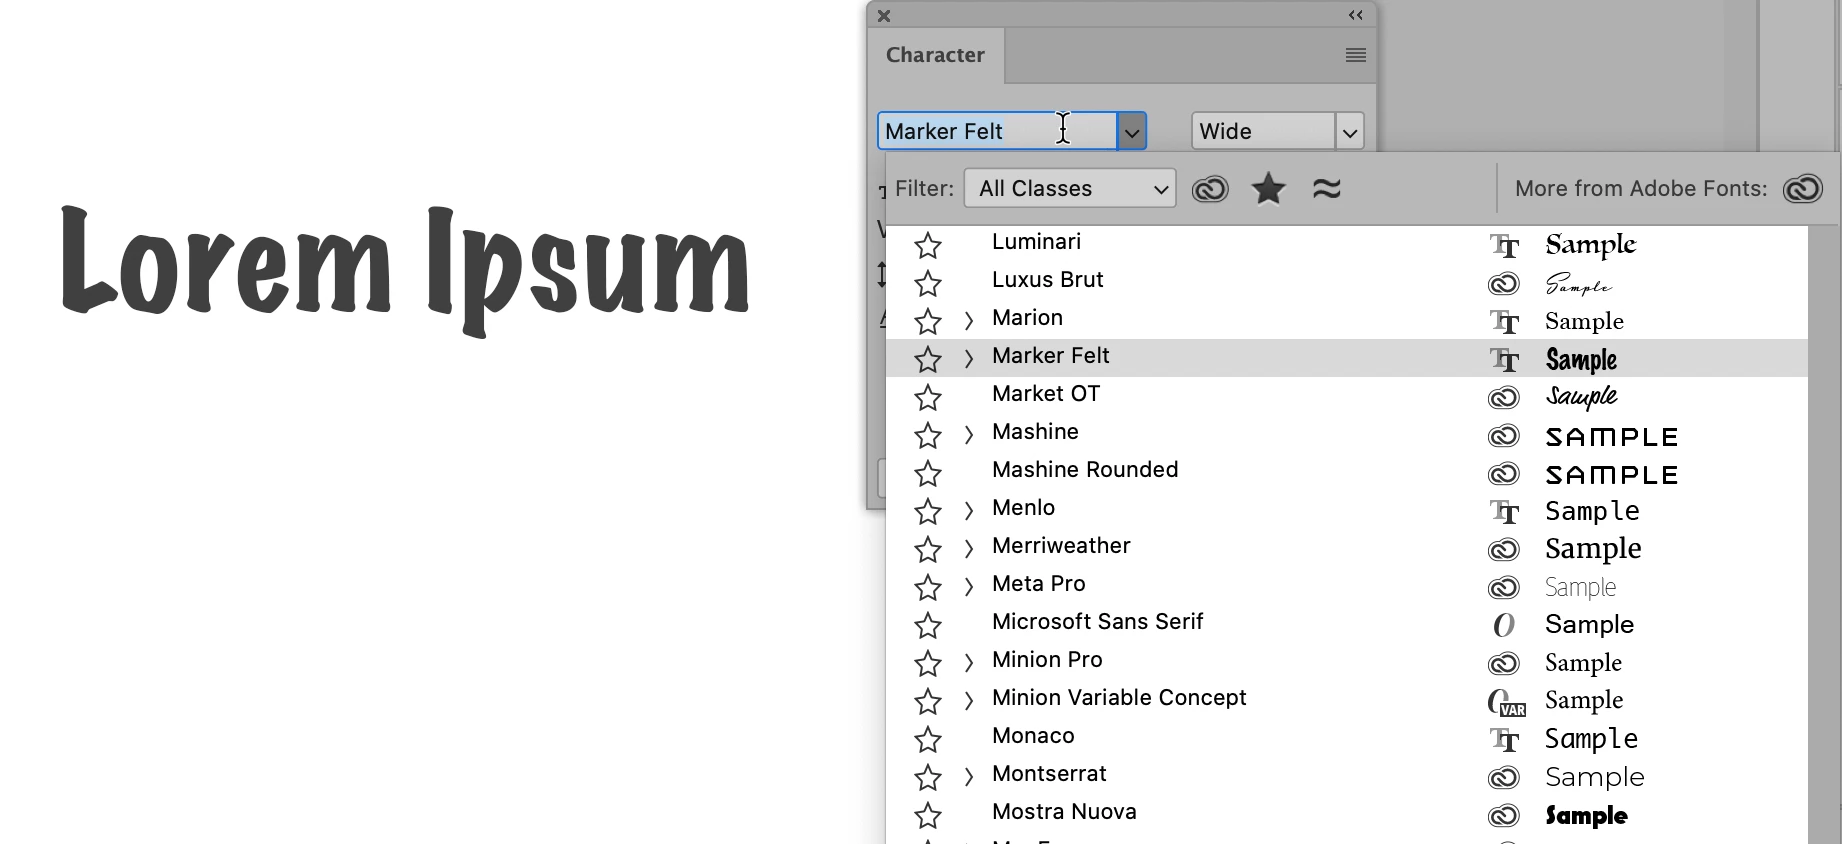Toggle favorite star for Merriweather
The height and width of the screenshot is (844, 1842).
pyautogui.click(x=928, y=549)
